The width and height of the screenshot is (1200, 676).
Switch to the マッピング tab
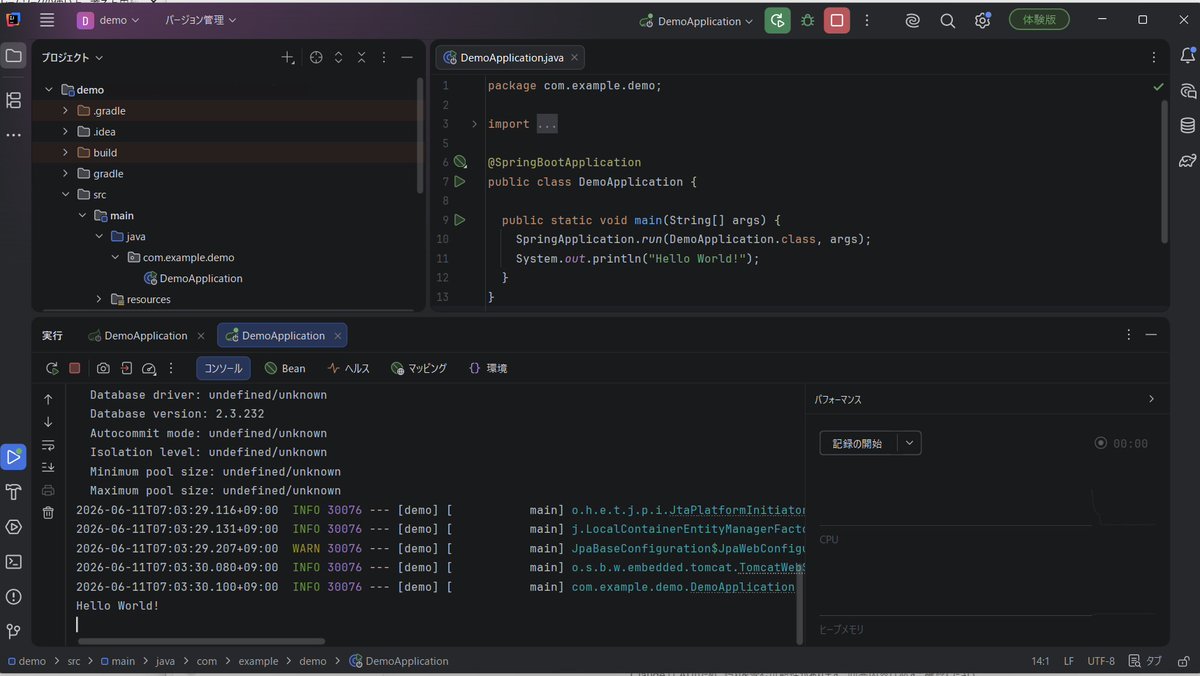[418, 368]
